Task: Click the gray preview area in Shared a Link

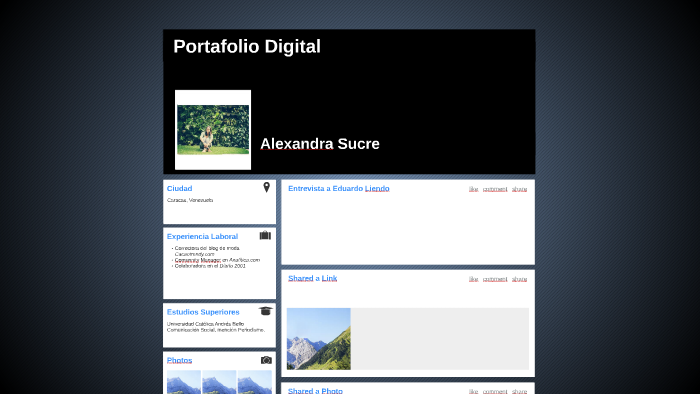Action: [x=440, y=339]
